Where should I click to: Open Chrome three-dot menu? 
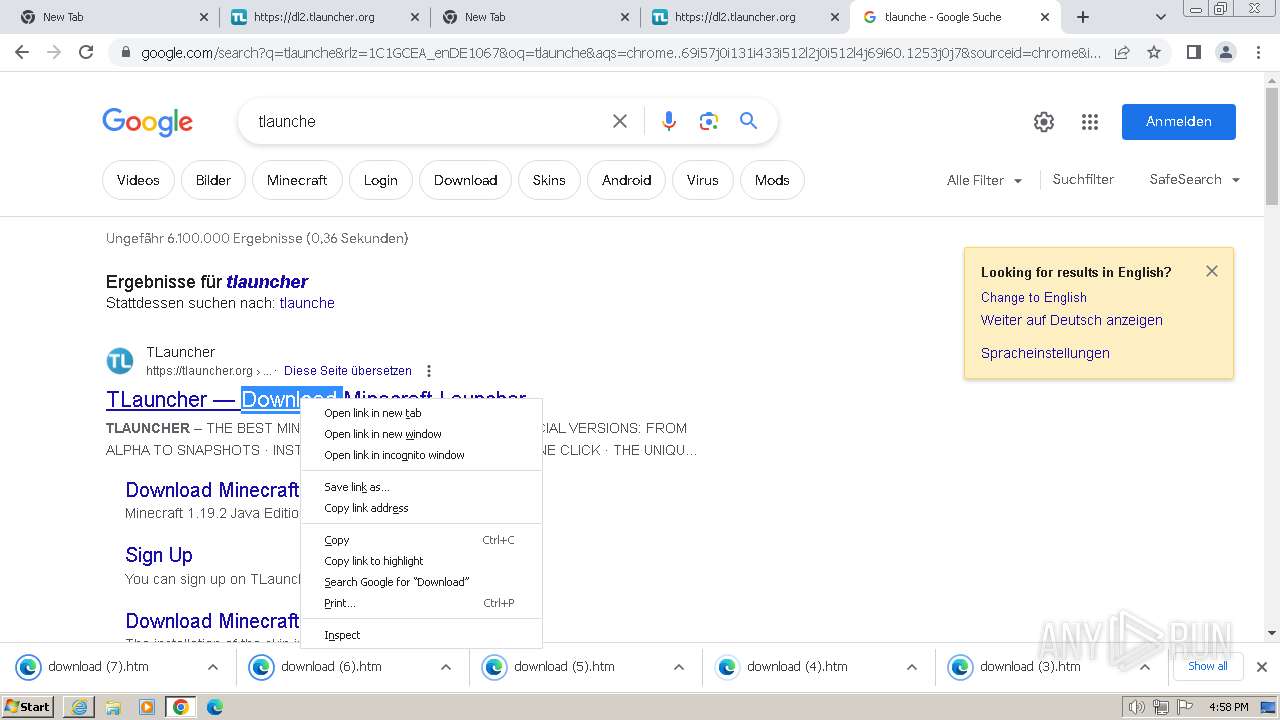click(x=1258, y=52)
